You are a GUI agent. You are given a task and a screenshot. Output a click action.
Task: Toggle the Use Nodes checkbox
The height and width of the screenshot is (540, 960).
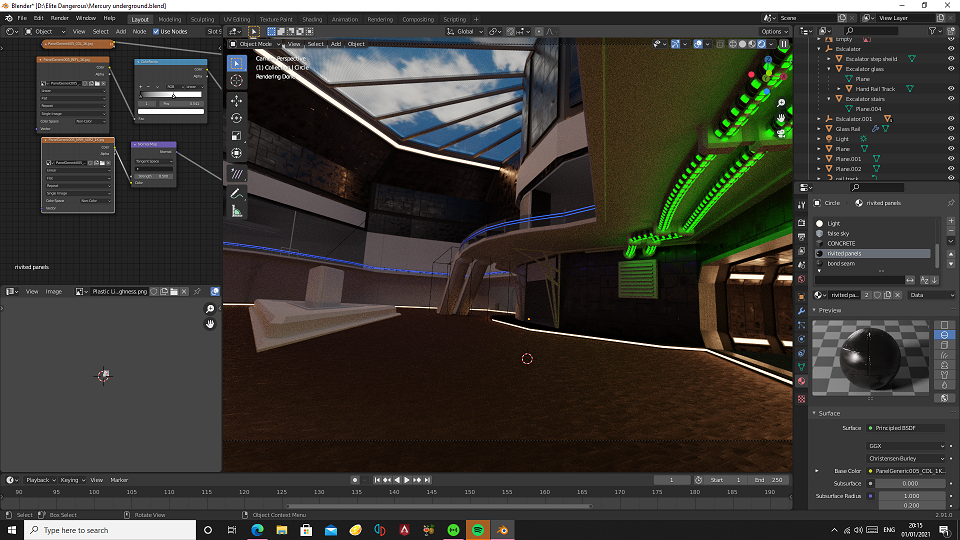tap(156, 31)
